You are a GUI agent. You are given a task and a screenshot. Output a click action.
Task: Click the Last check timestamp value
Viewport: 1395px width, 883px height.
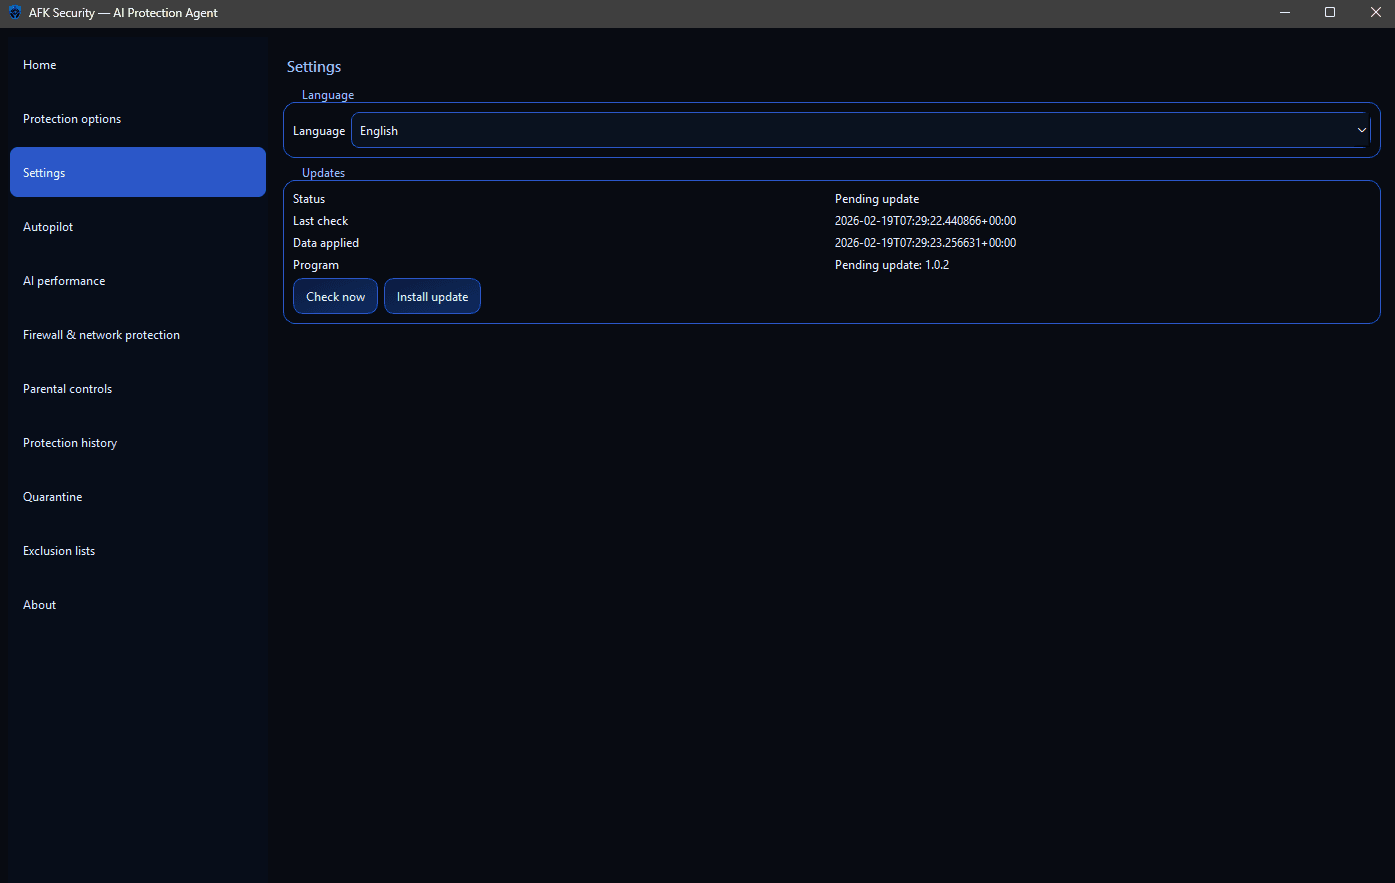click(x=925, y=220)
